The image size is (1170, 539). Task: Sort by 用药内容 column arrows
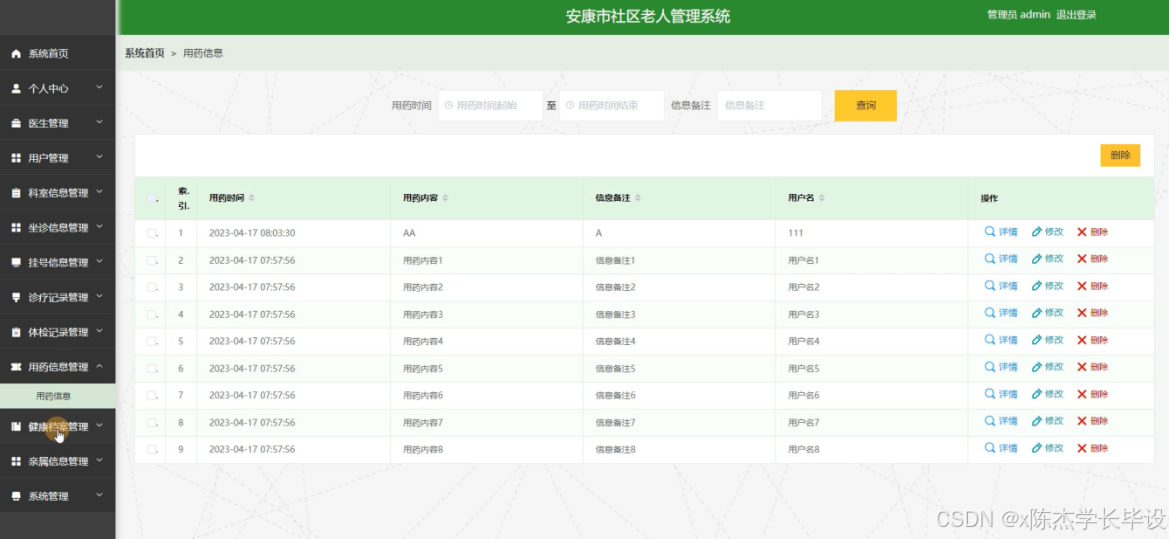click(x=445, y=198)
